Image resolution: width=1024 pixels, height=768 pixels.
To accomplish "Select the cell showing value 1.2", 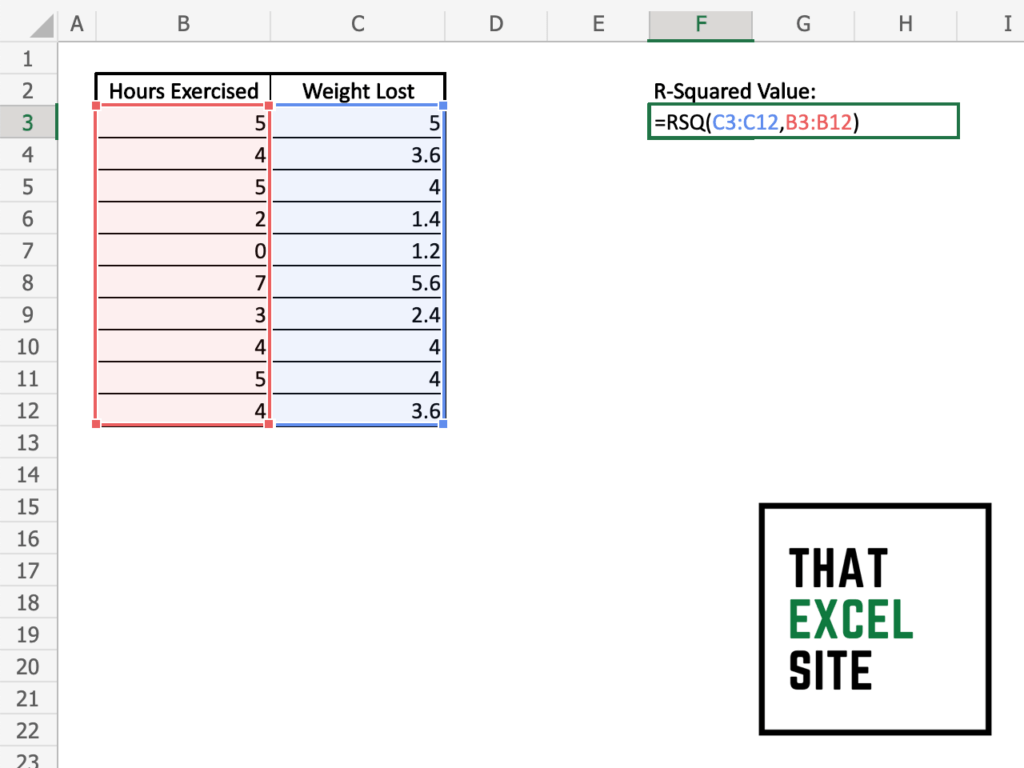I will click(x=357, y=250).
